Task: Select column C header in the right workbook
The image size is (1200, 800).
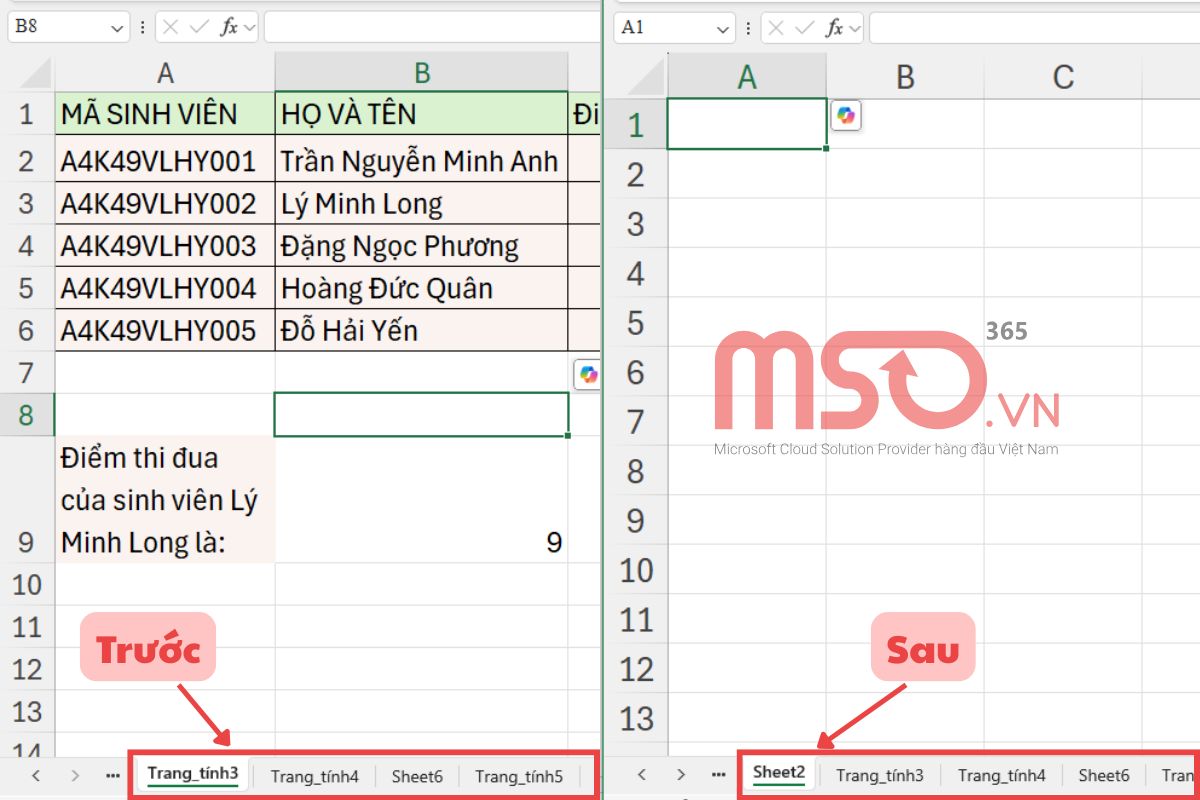Action: point(1063,76)
